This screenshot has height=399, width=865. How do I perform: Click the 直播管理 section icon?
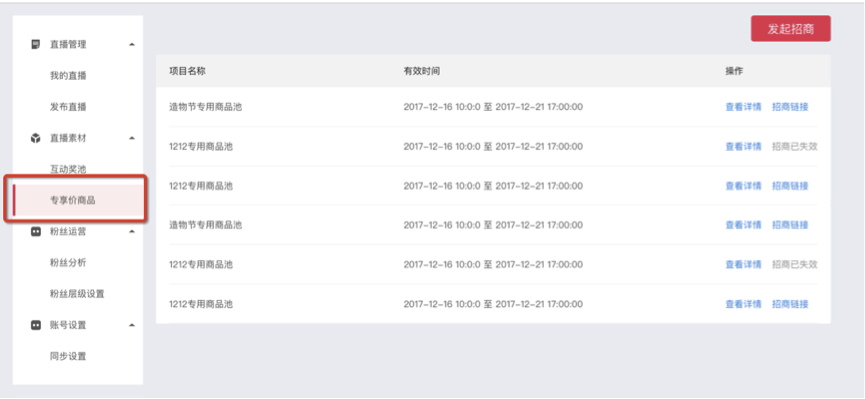coord(35,44)
